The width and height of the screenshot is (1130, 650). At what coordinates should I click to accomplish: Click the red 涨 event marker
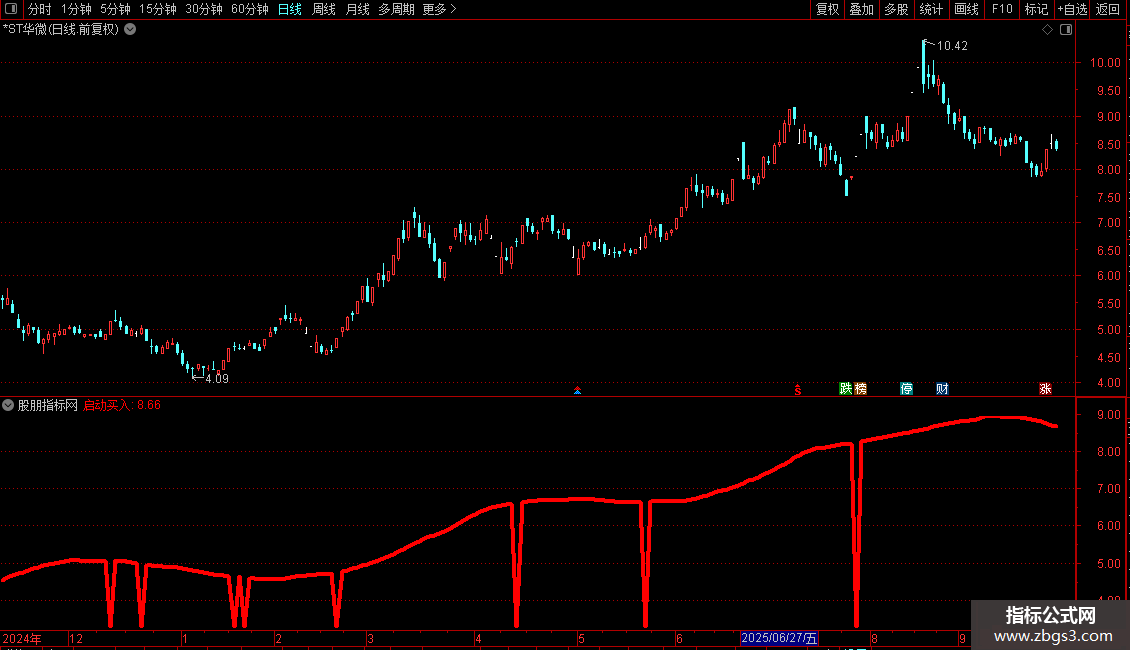[1046, 389]
